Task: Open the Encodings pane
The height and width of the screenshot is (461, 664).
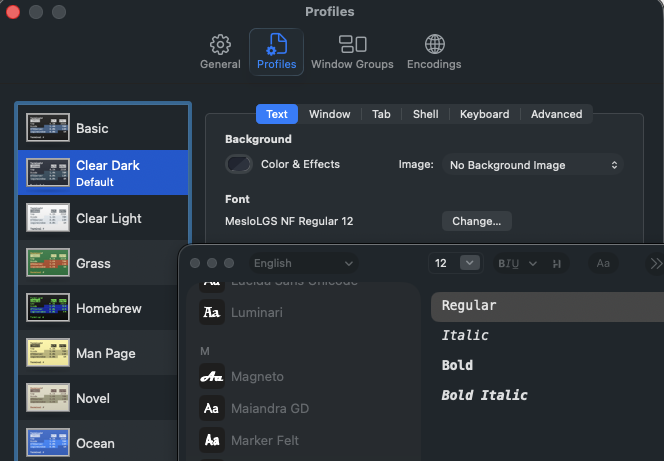Action: (434, 52)
